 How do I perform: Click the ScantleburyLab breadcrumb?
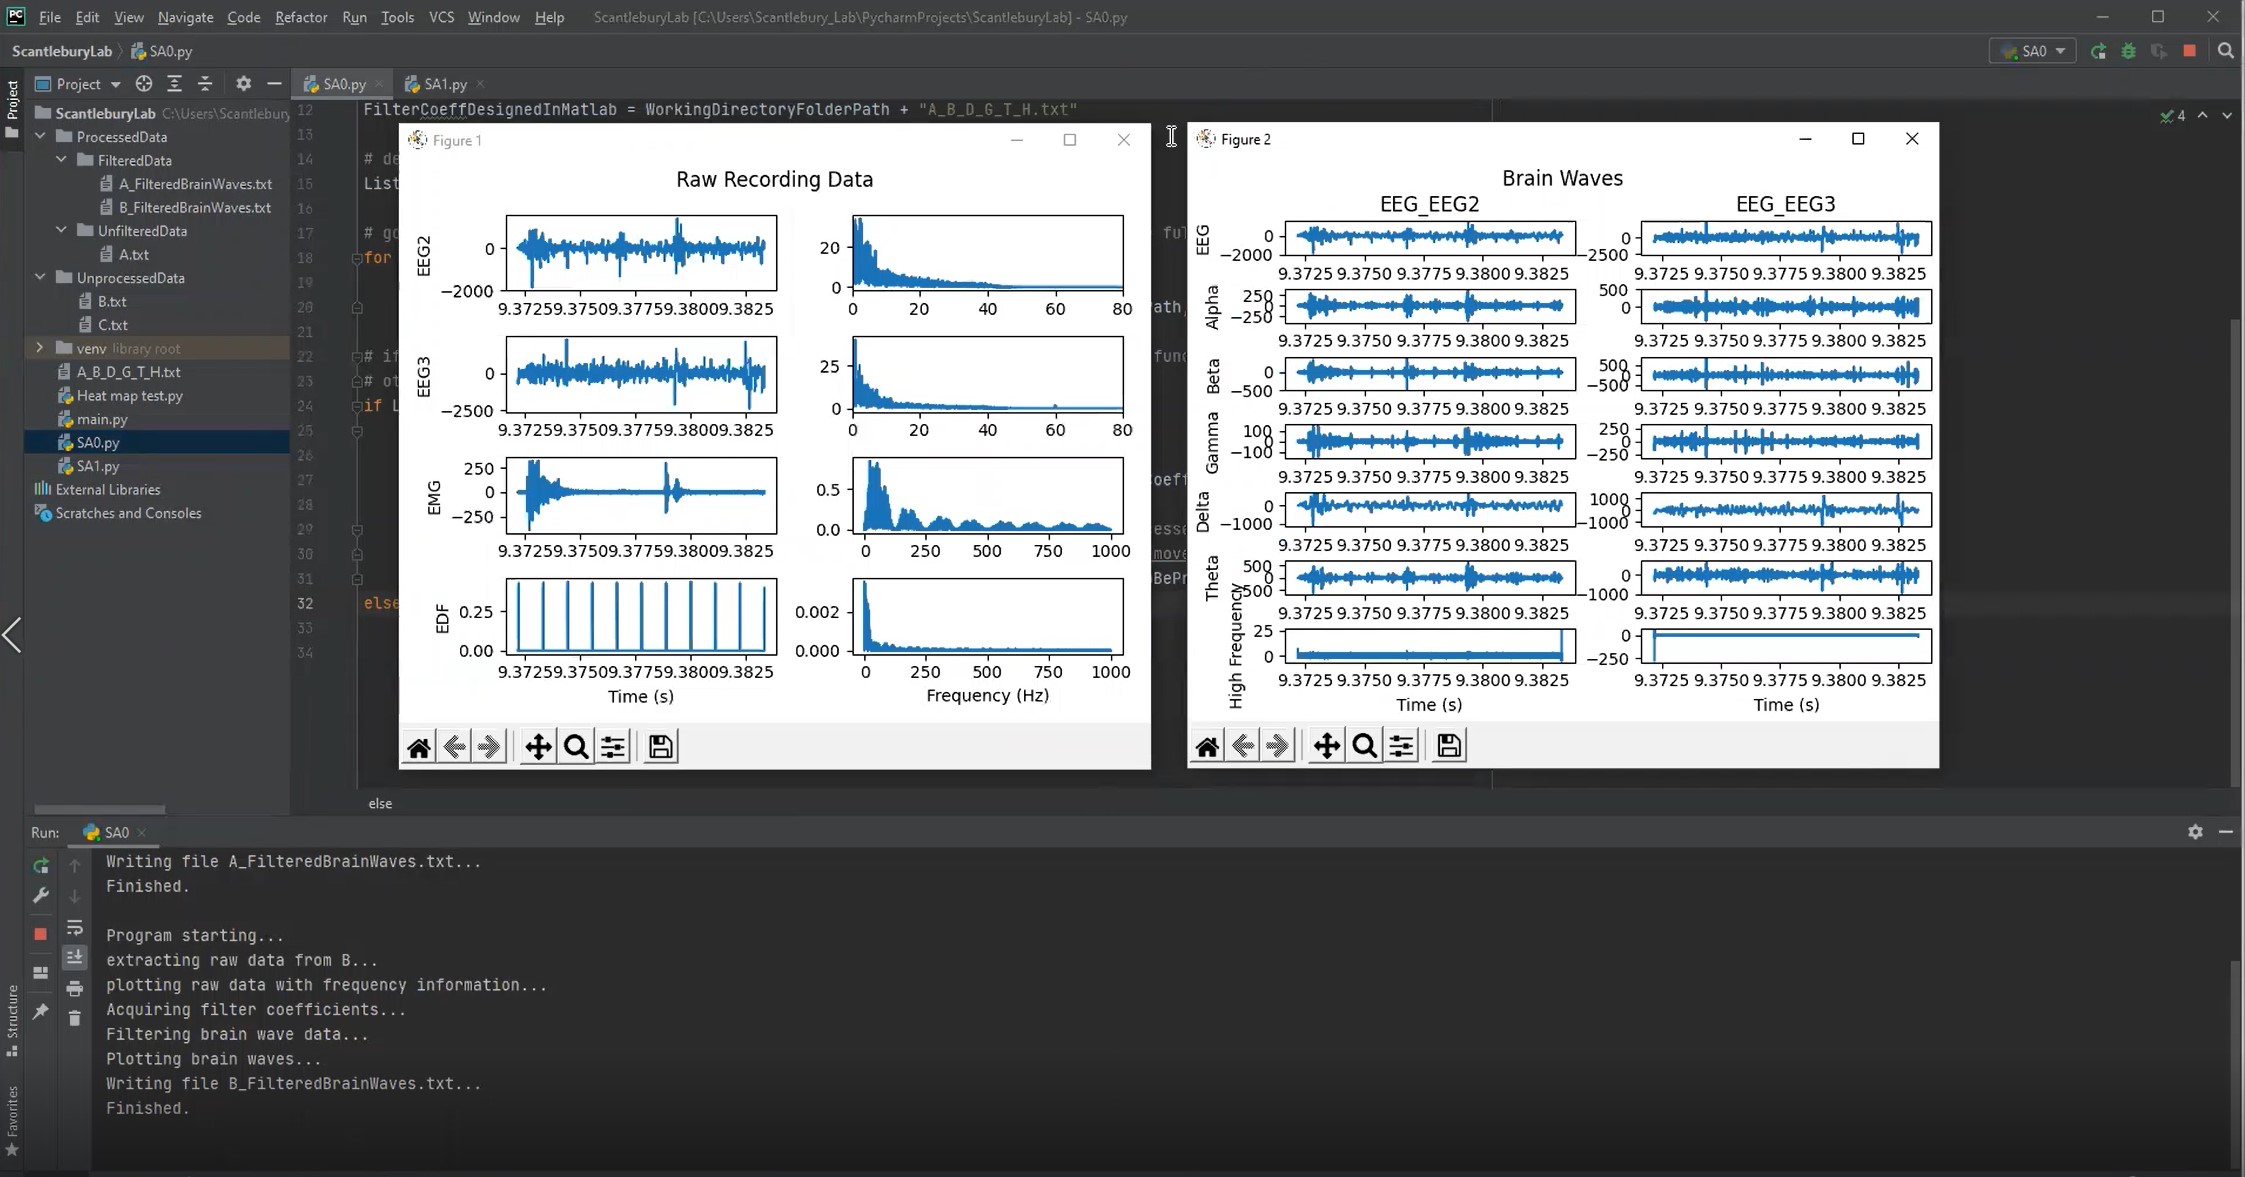62,51
